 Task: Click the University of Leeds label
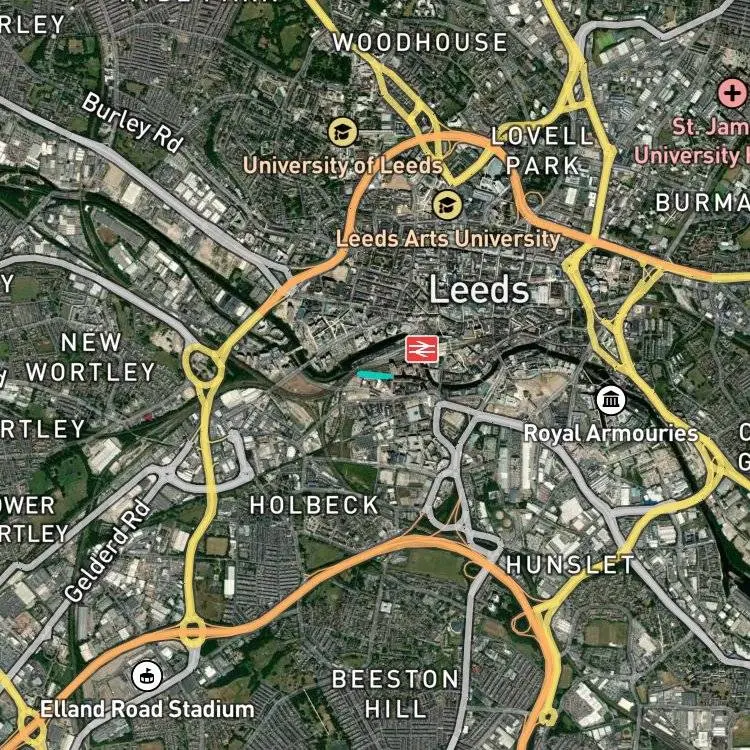point(342,166)
